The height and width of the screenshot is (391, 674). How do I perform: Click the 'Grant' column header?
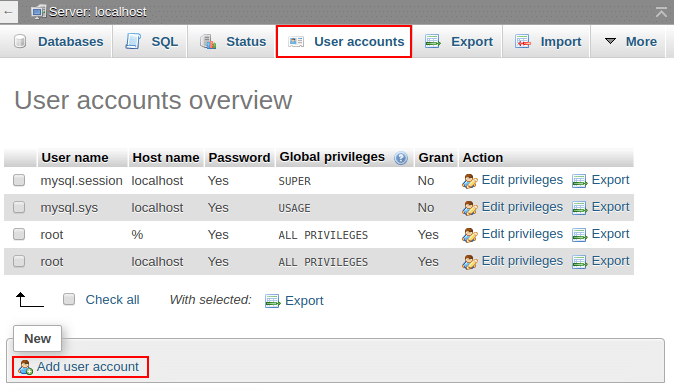[x=435, y=158]
